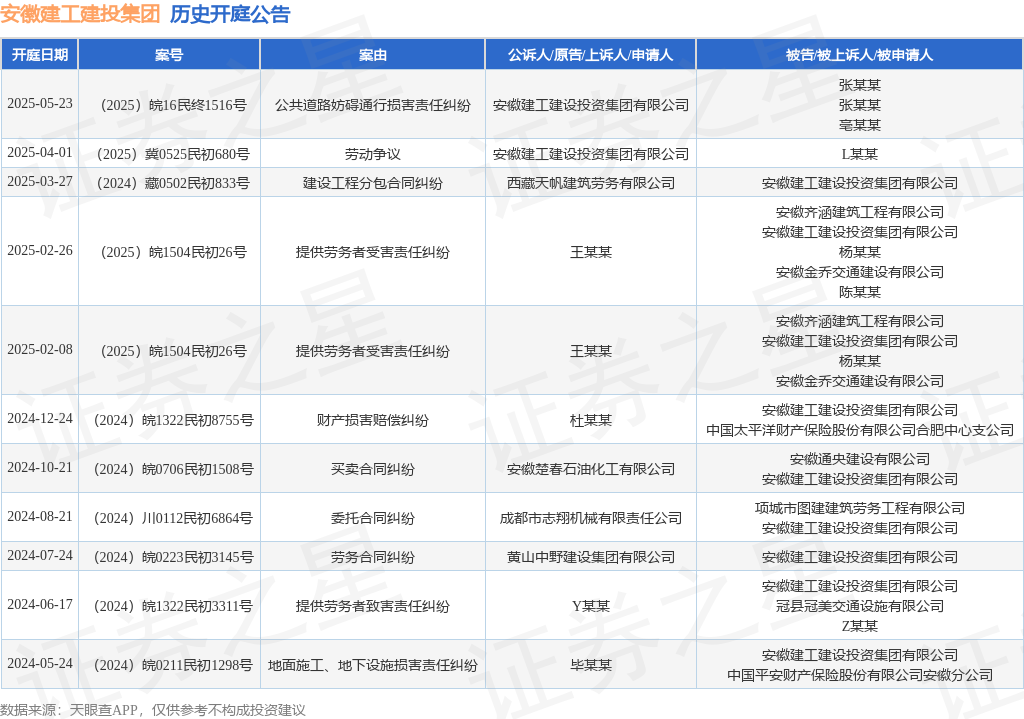Click 中国太平洋财产保险股份有限公司合肥中心支公司
Image resolution: width=1024 pixels, height=719 pixels.
tap(859, 430)
